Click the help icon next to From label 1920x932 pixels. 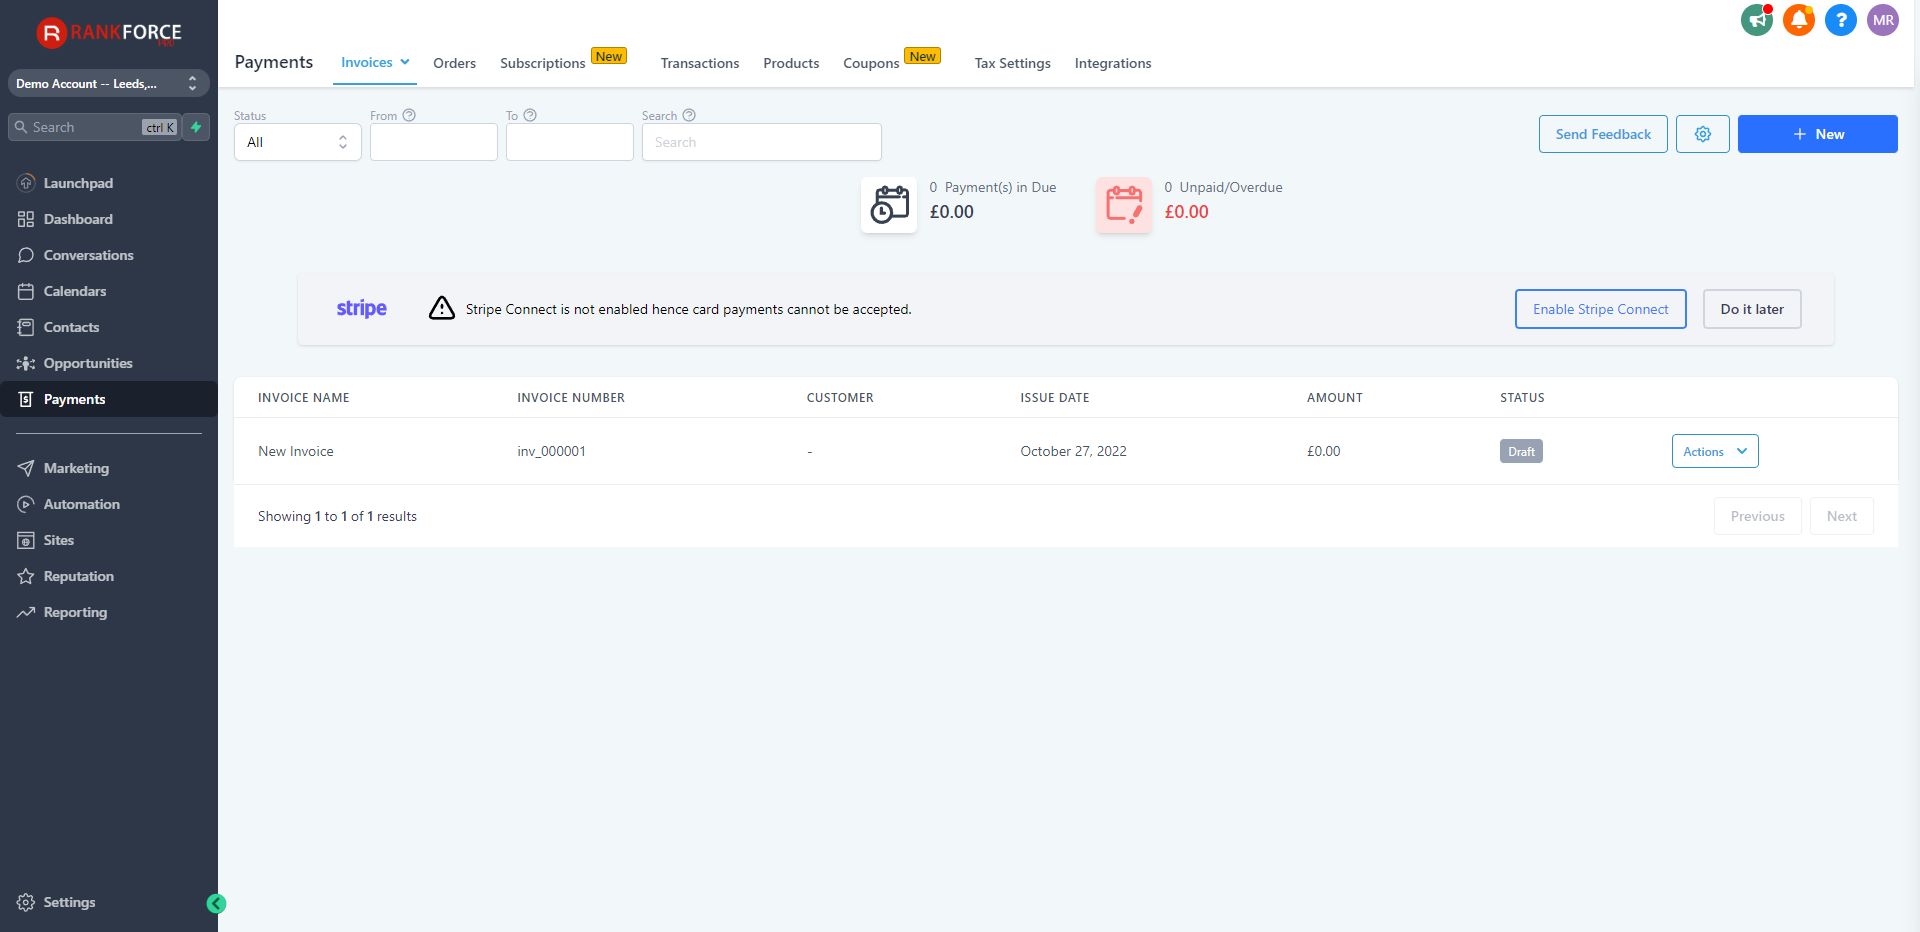tap(409, 115)
